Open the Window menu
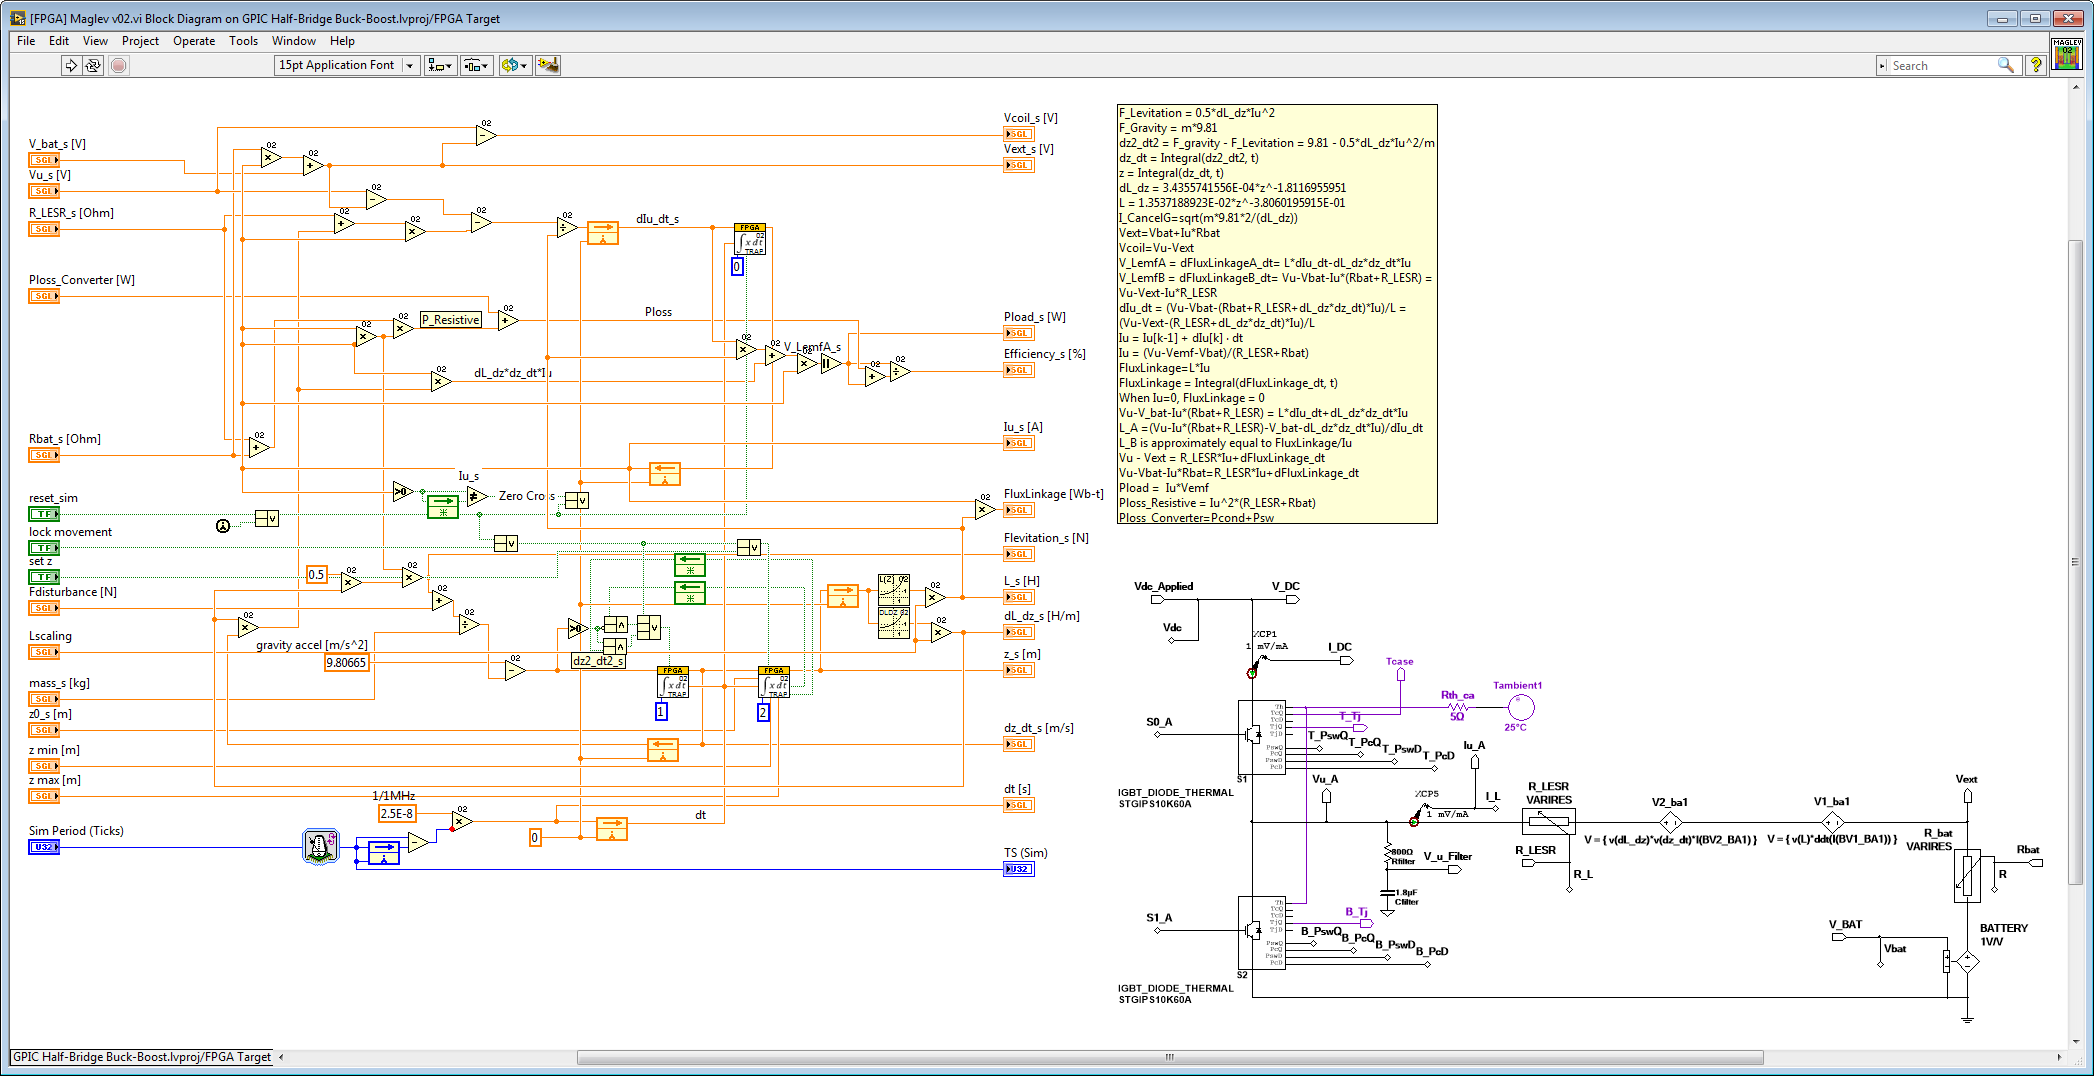2094x1076 pixels. (294, 41)
